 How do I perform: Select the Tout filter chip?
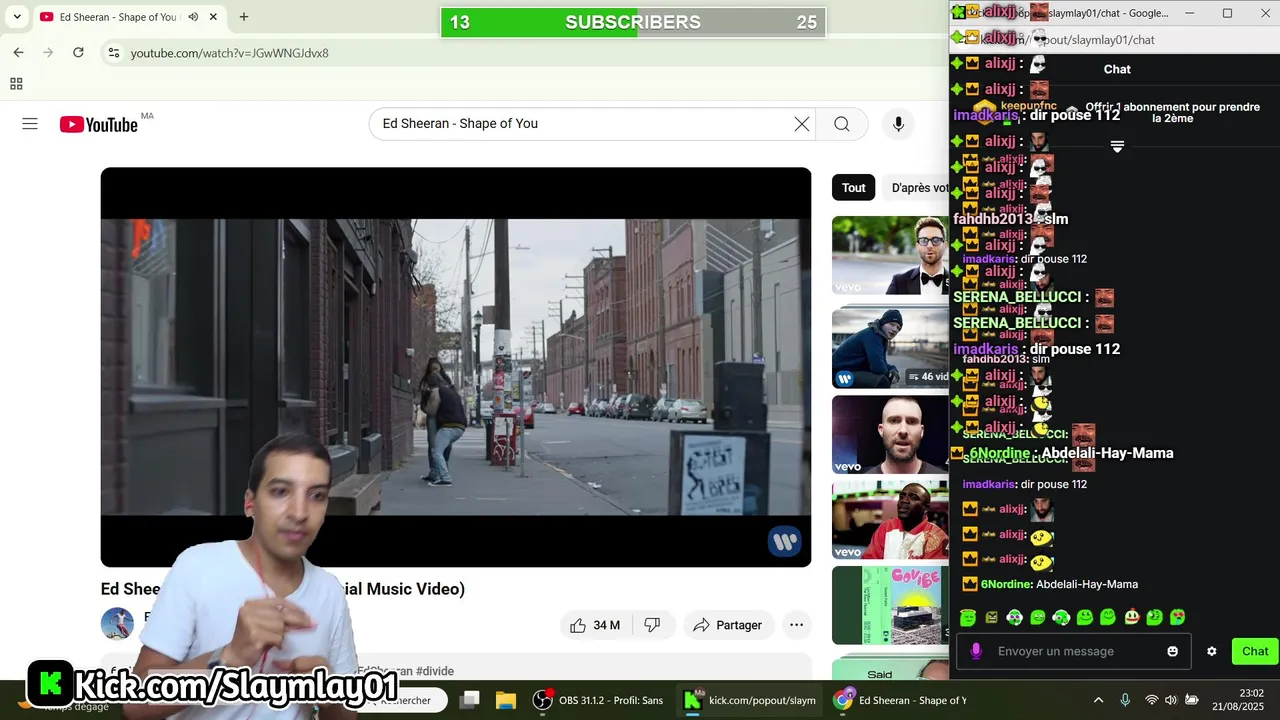853,188
